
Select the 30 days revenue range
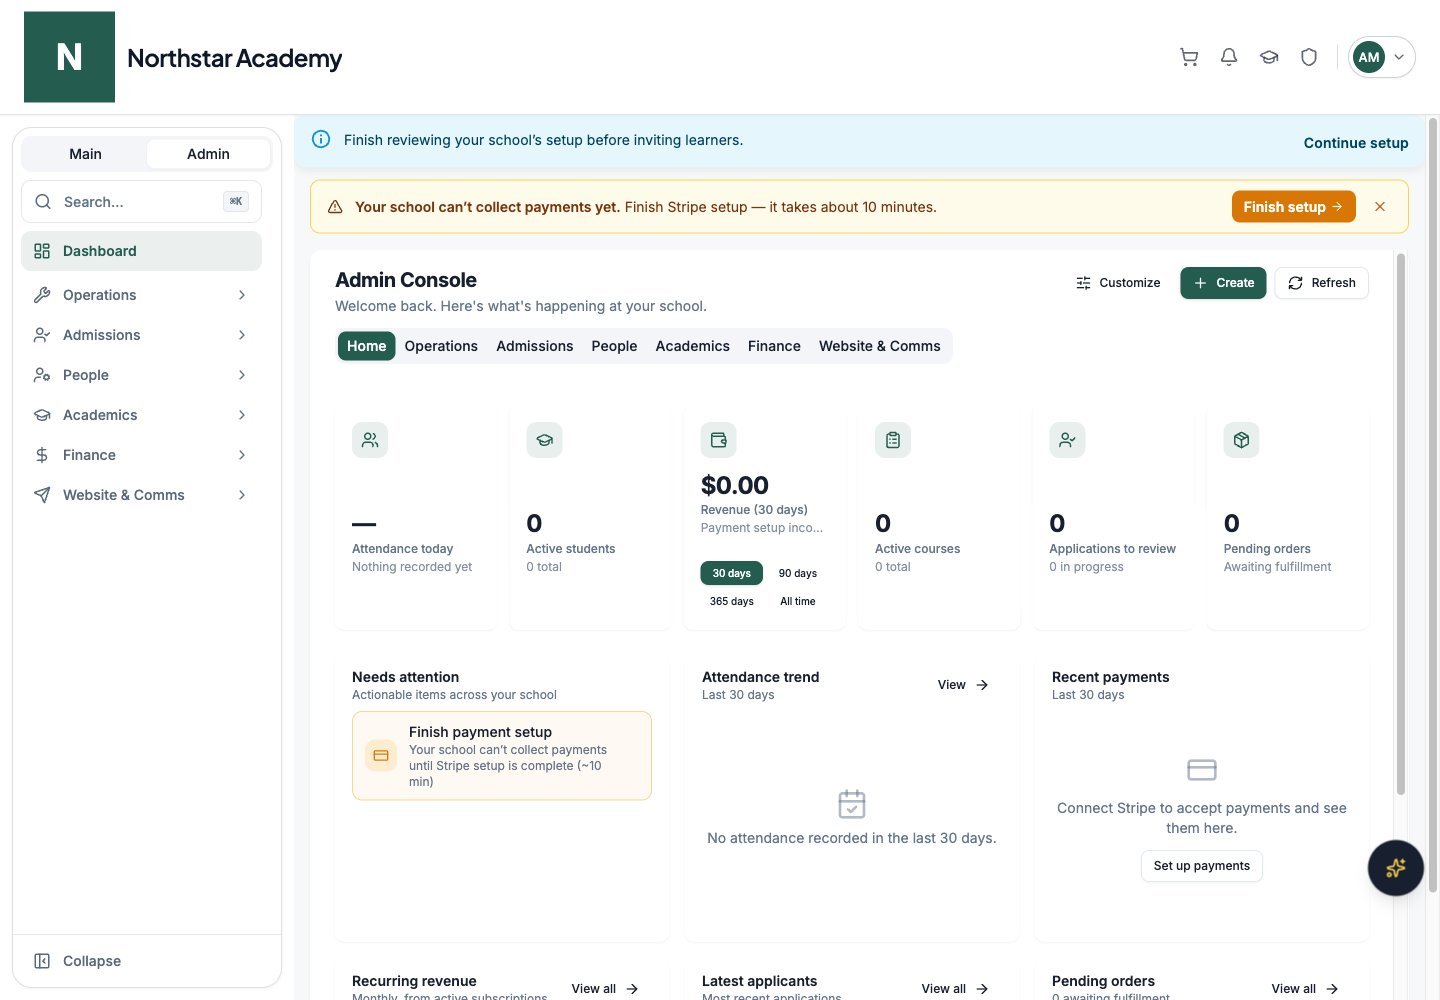coord(732,573)
